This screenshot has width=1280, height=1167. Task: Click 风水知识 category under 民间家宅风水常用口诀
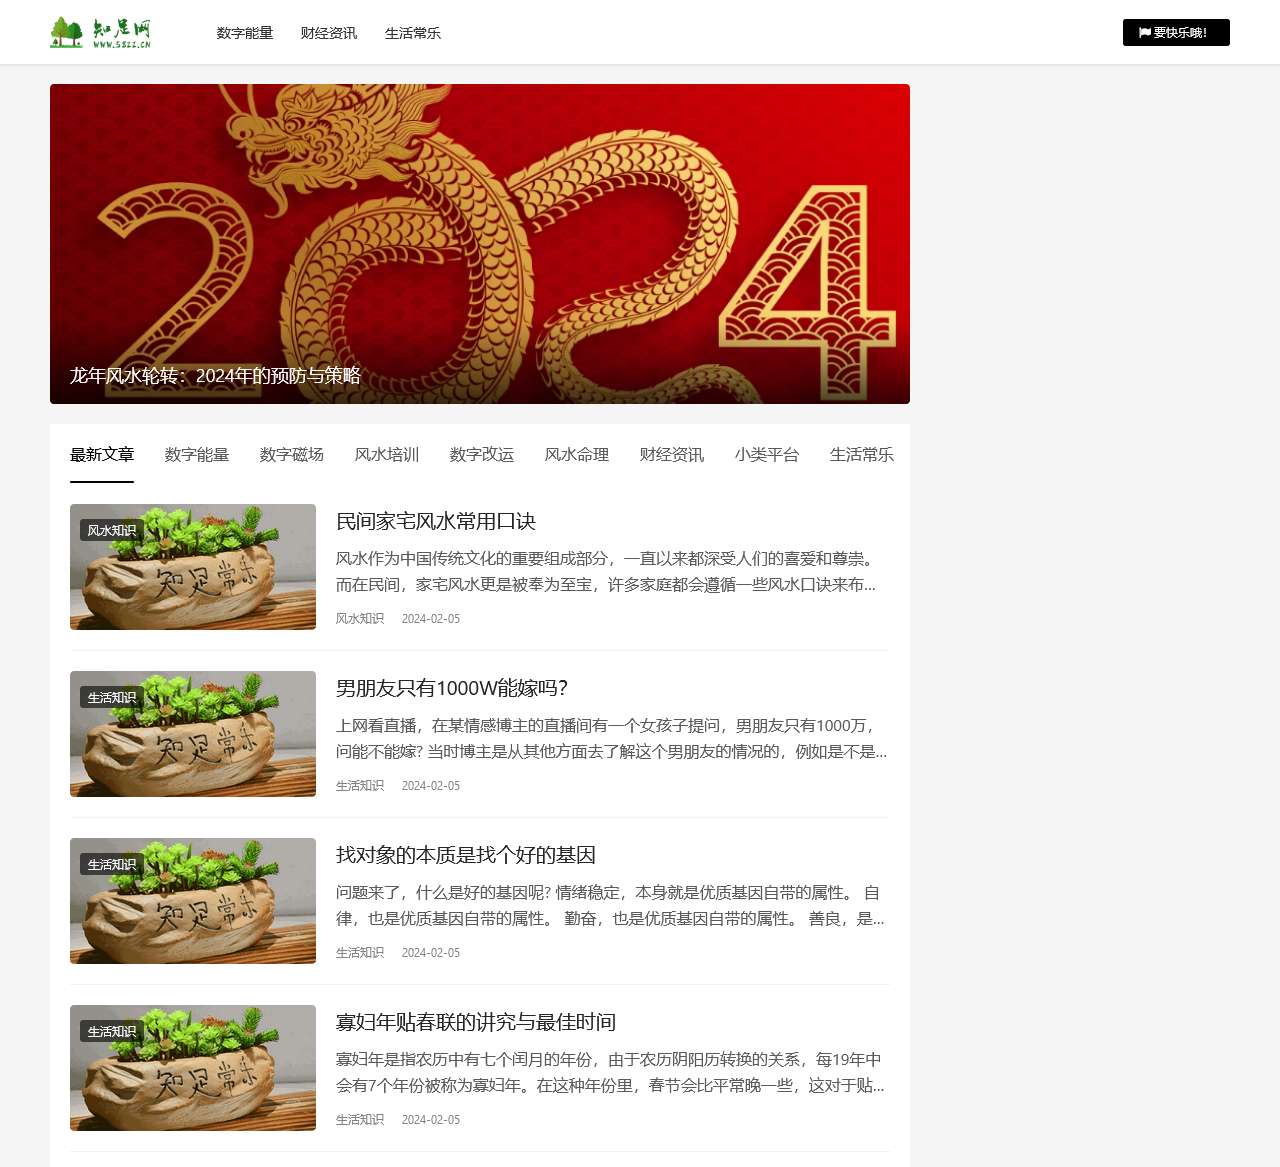click(x=360, y=619)
